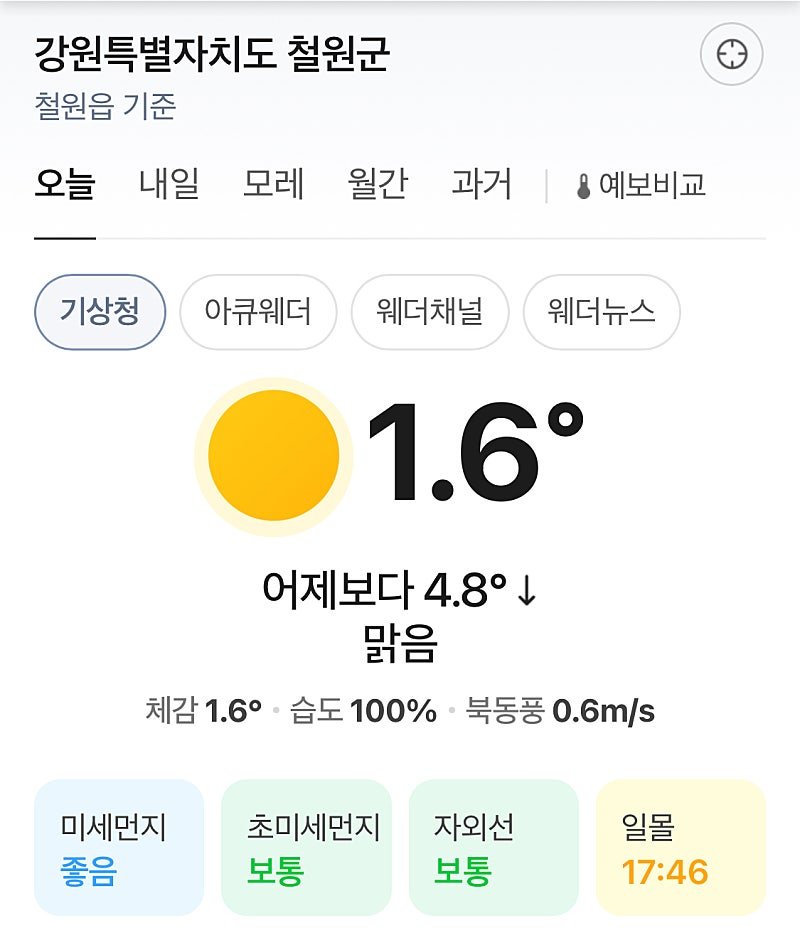
Task: Open the 초미세먼지 보통 card
Action: pyautogui.click(x=306, y=848)
